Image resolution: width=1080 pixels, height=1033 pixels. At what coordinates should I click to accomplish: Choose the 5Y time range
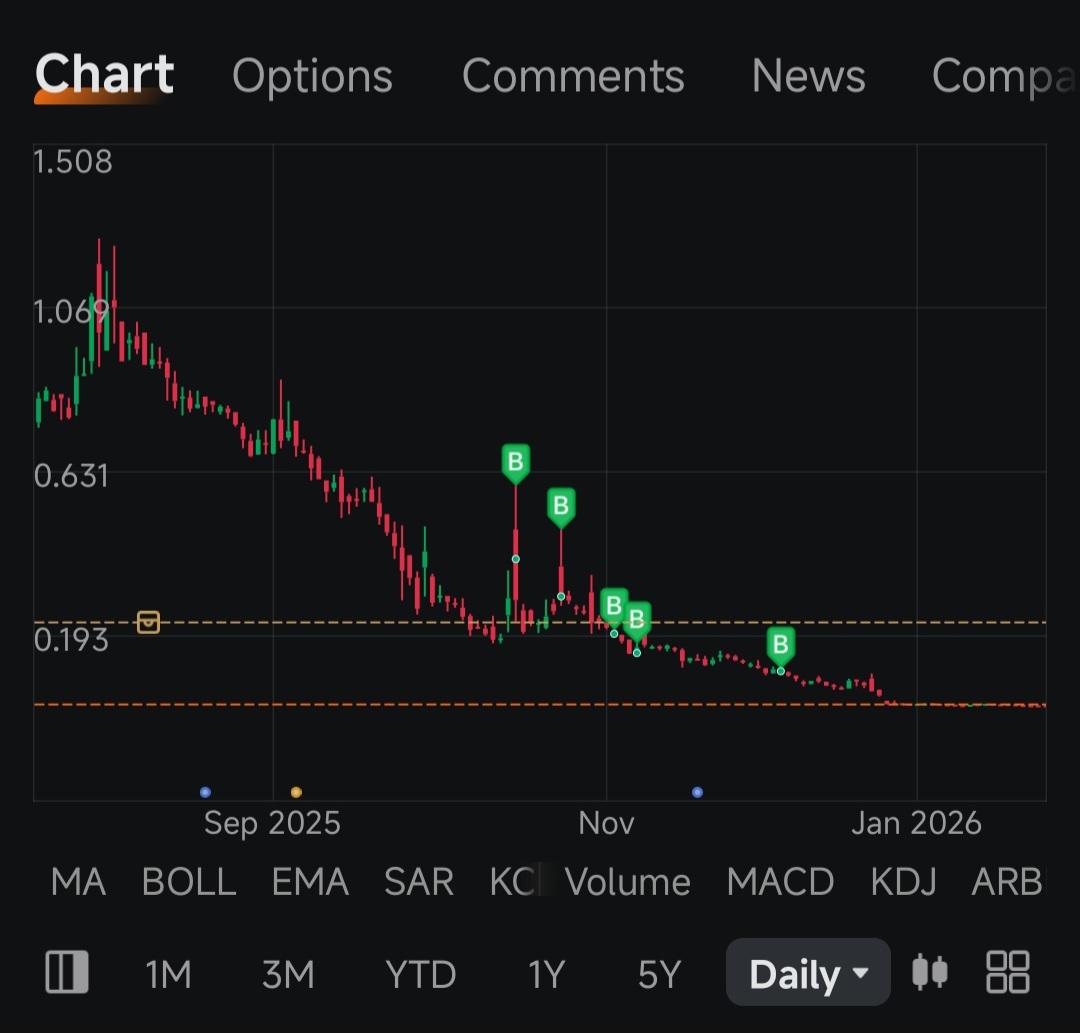[x=659, y=974]
